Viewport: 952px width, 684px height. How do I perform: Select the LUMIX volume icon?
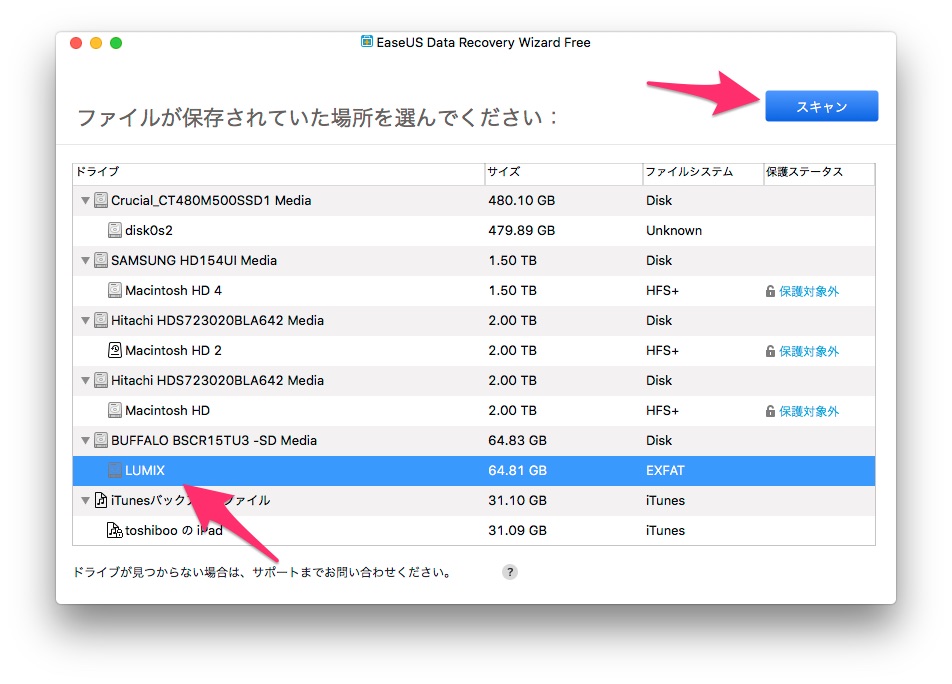coord(115,471)
